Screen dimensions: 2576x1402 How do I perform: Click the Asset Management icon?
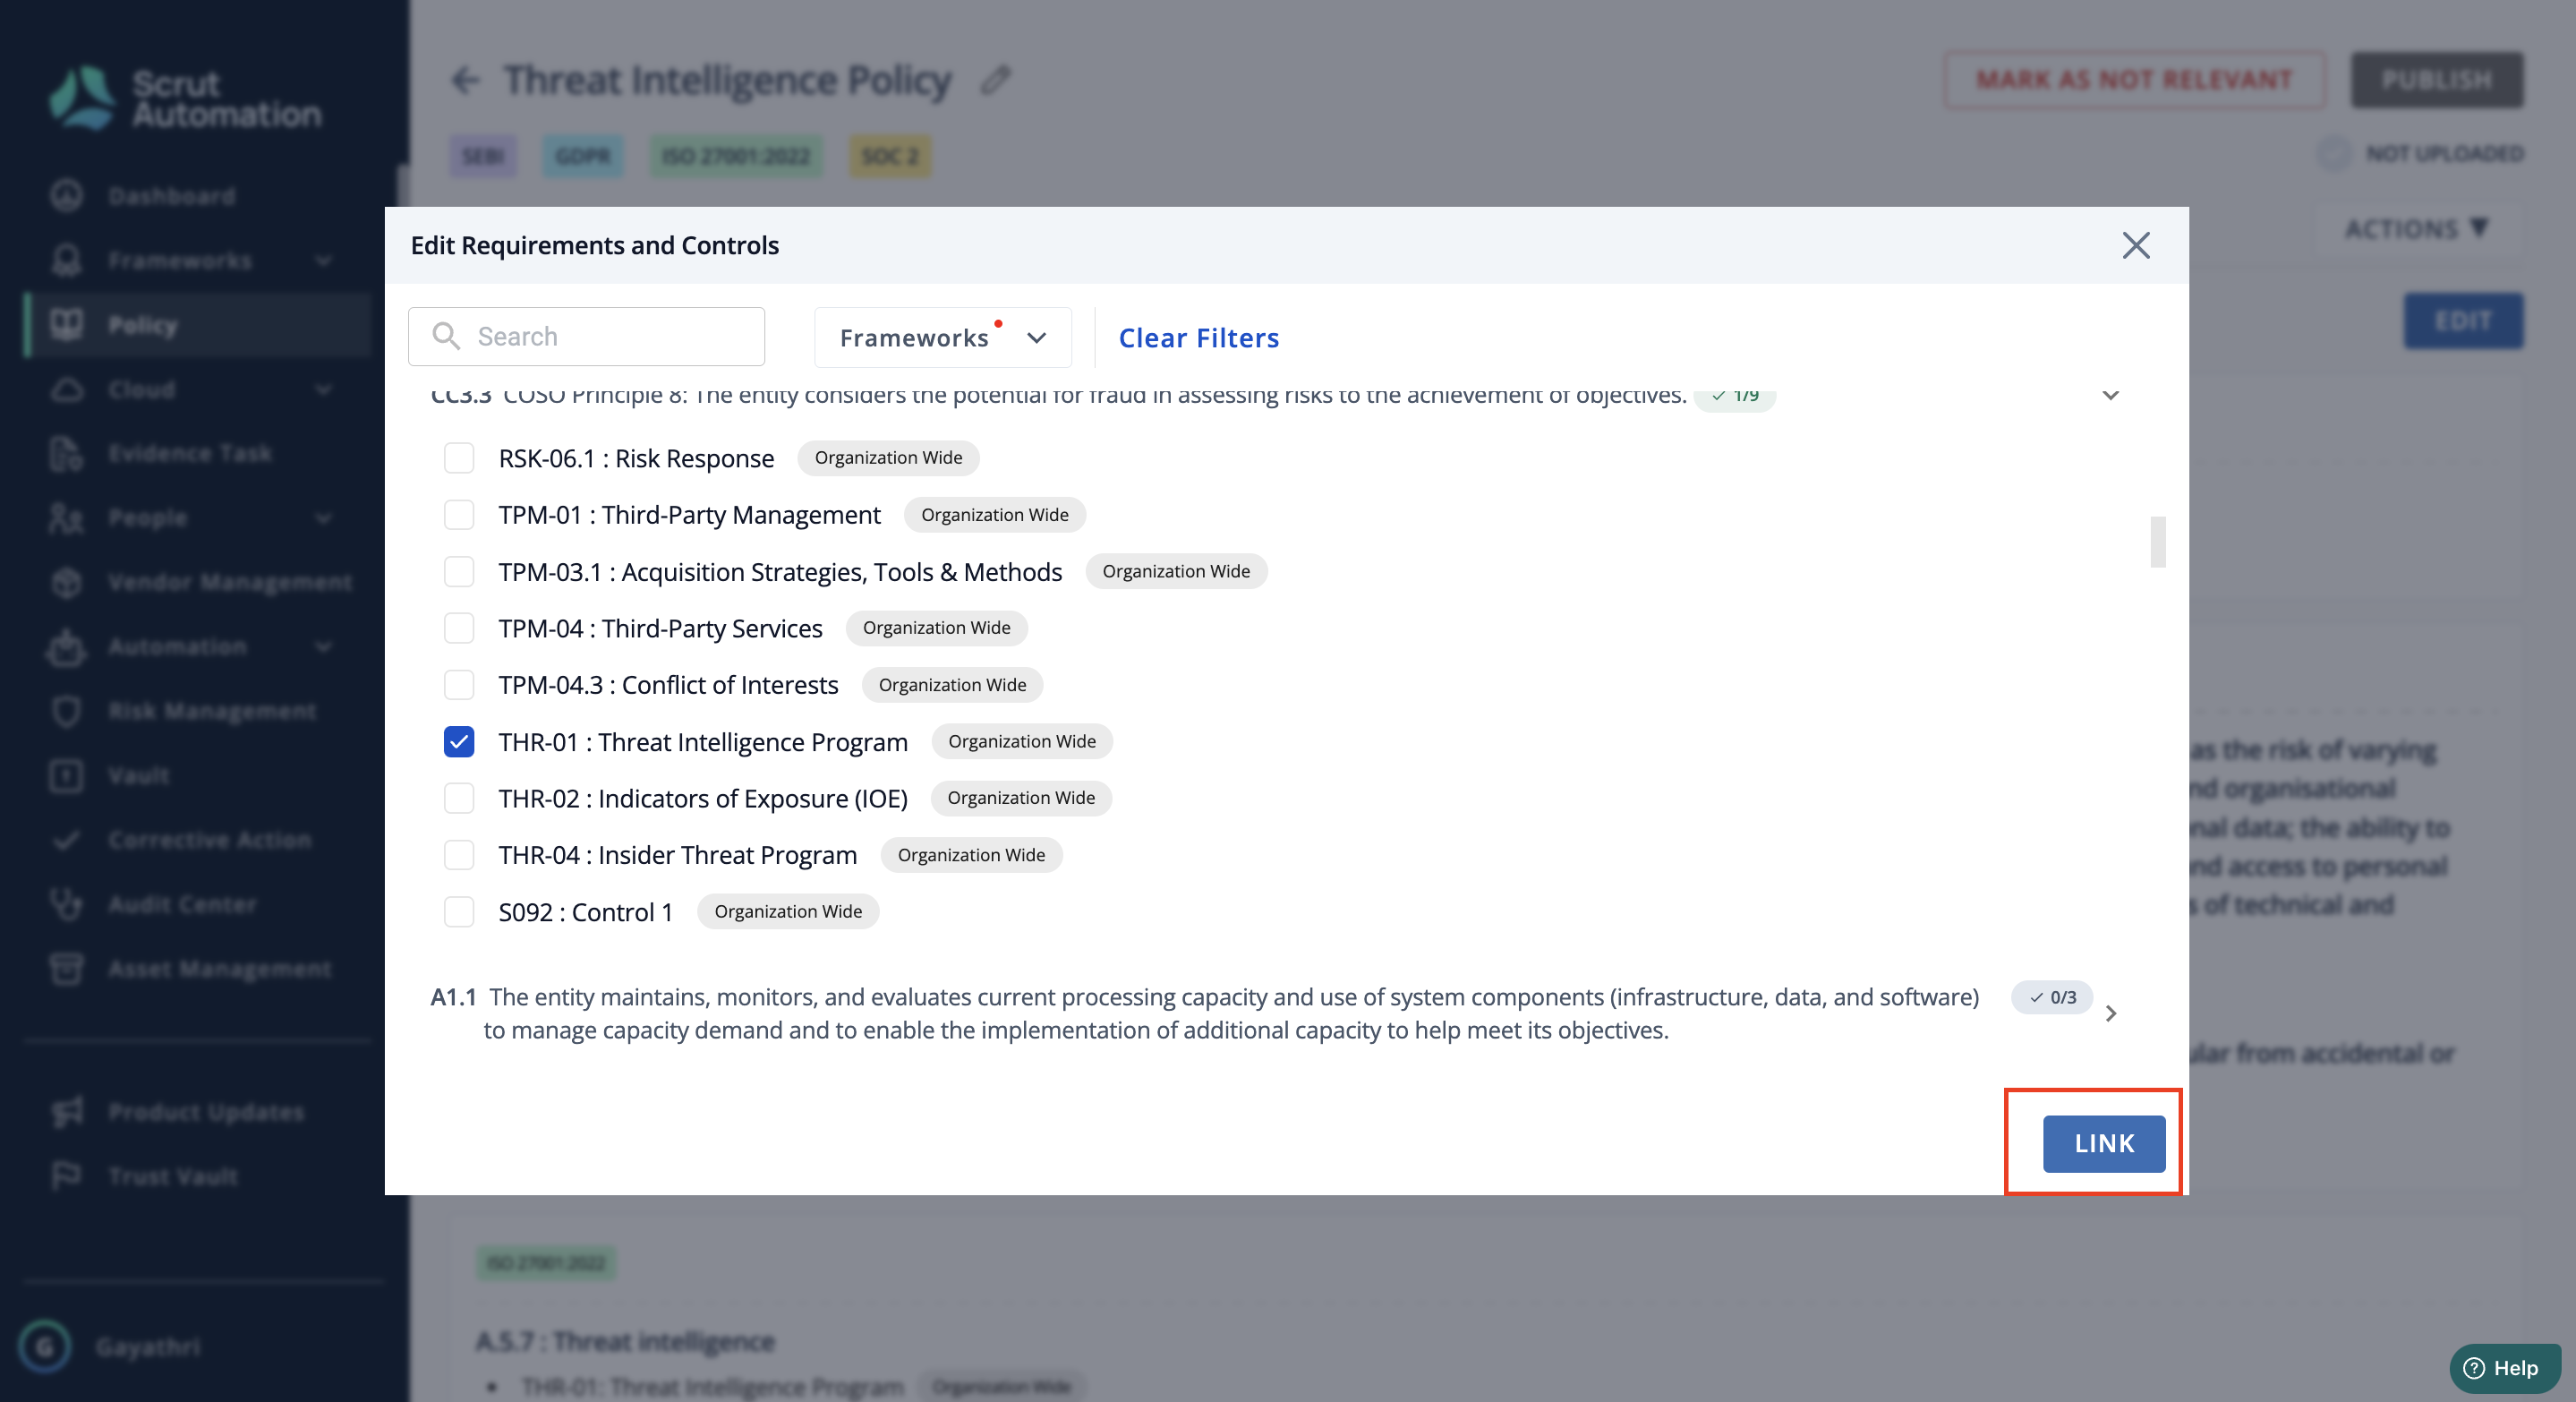click(x=66, y=968)
